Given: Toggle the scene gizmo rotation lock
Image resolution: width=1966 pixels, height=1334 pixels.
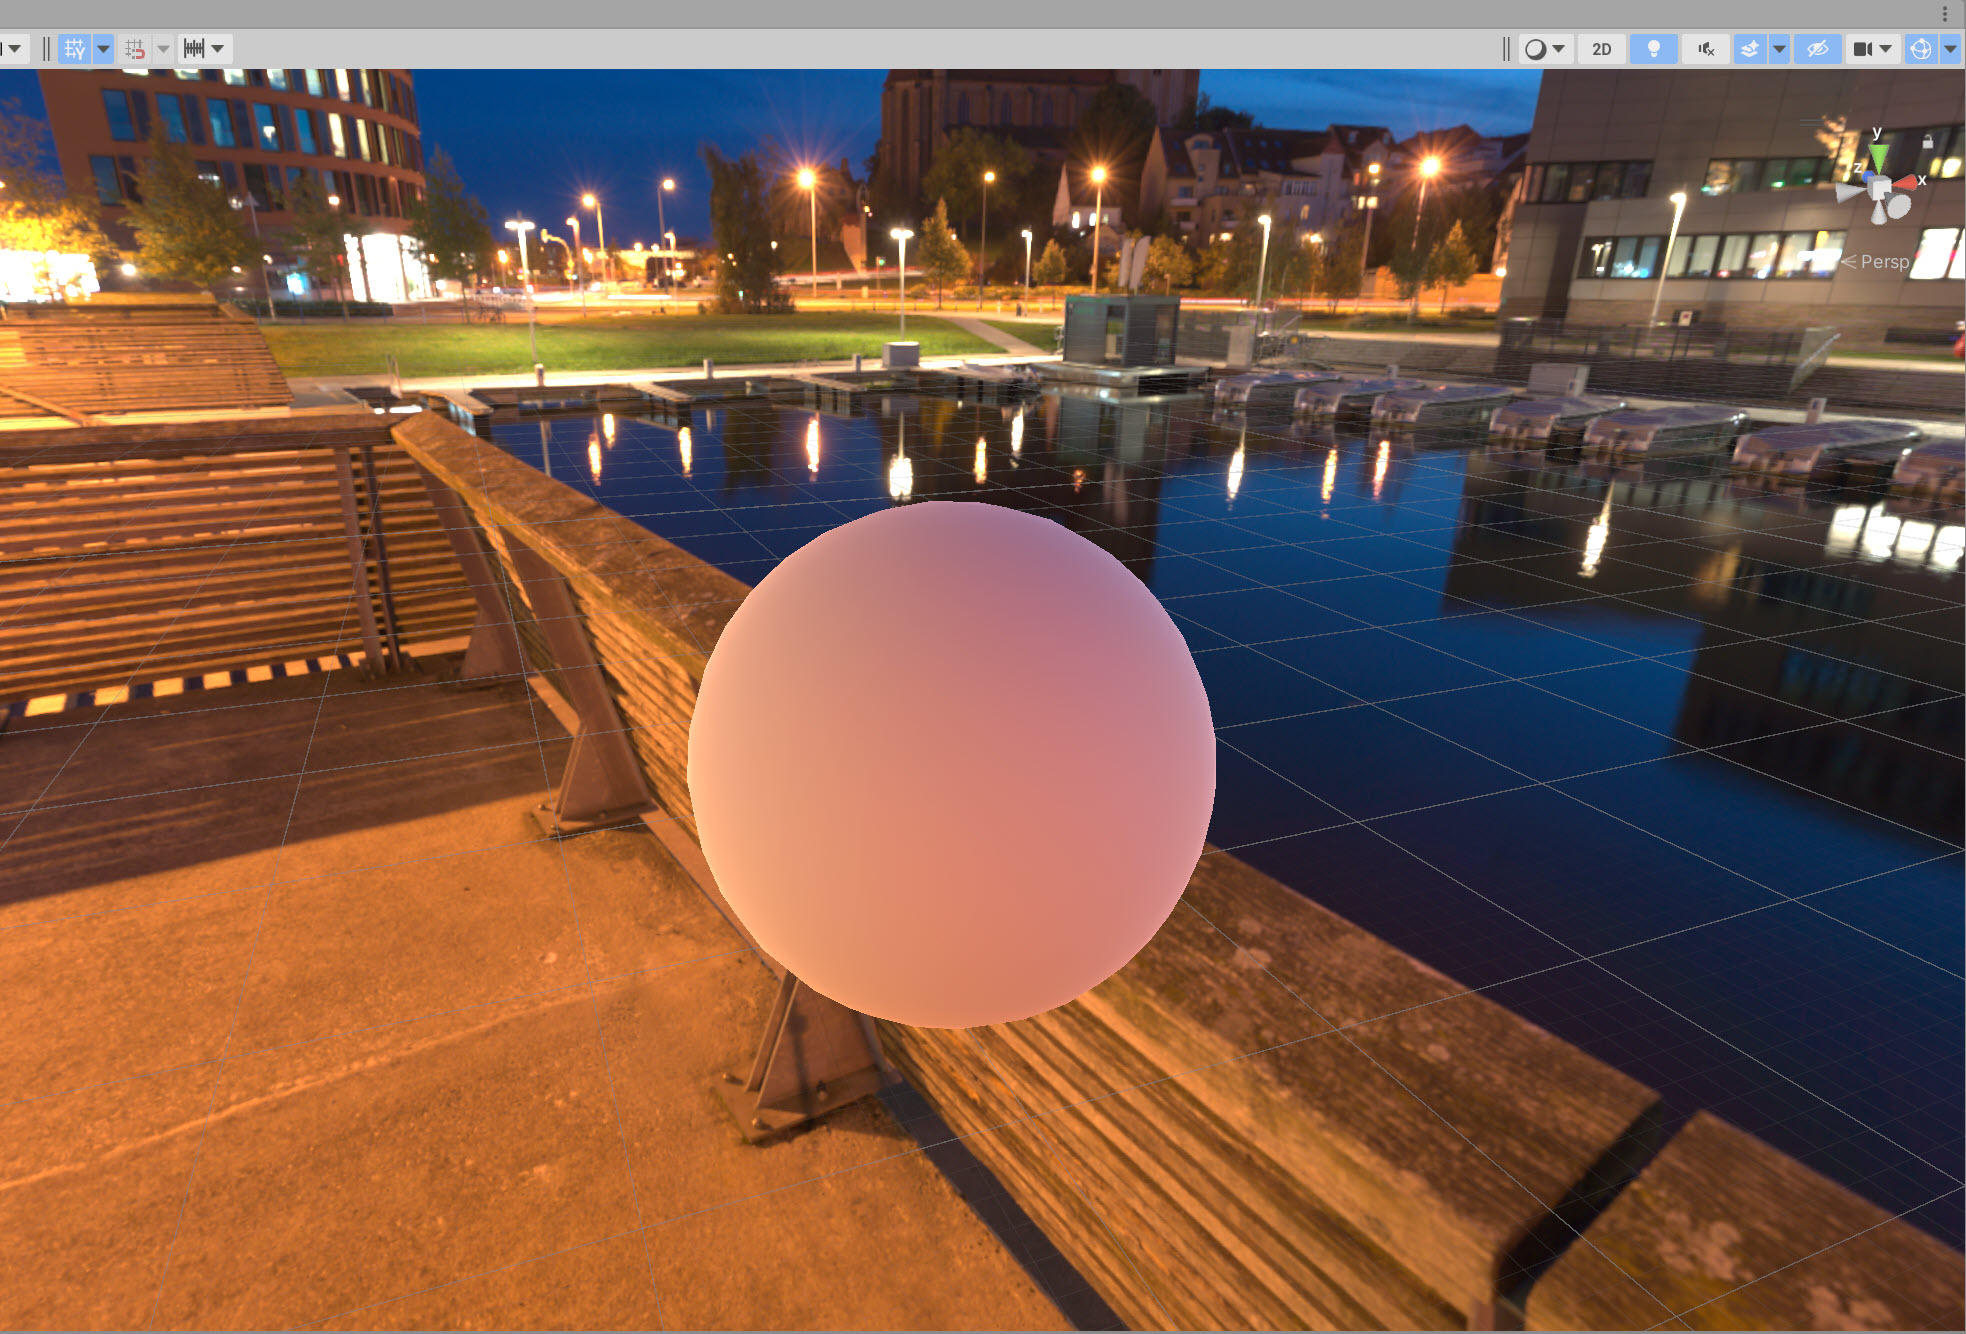Looking at the screenshot, I should [x=1927, y=142].
